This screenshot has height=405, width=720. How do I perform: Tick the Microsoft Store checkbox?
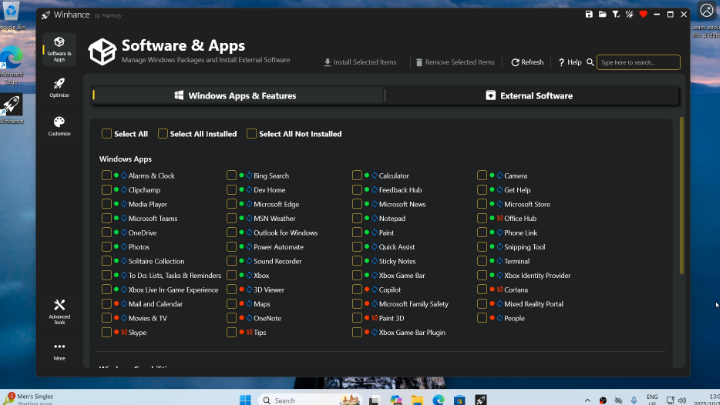click(482, 204)
